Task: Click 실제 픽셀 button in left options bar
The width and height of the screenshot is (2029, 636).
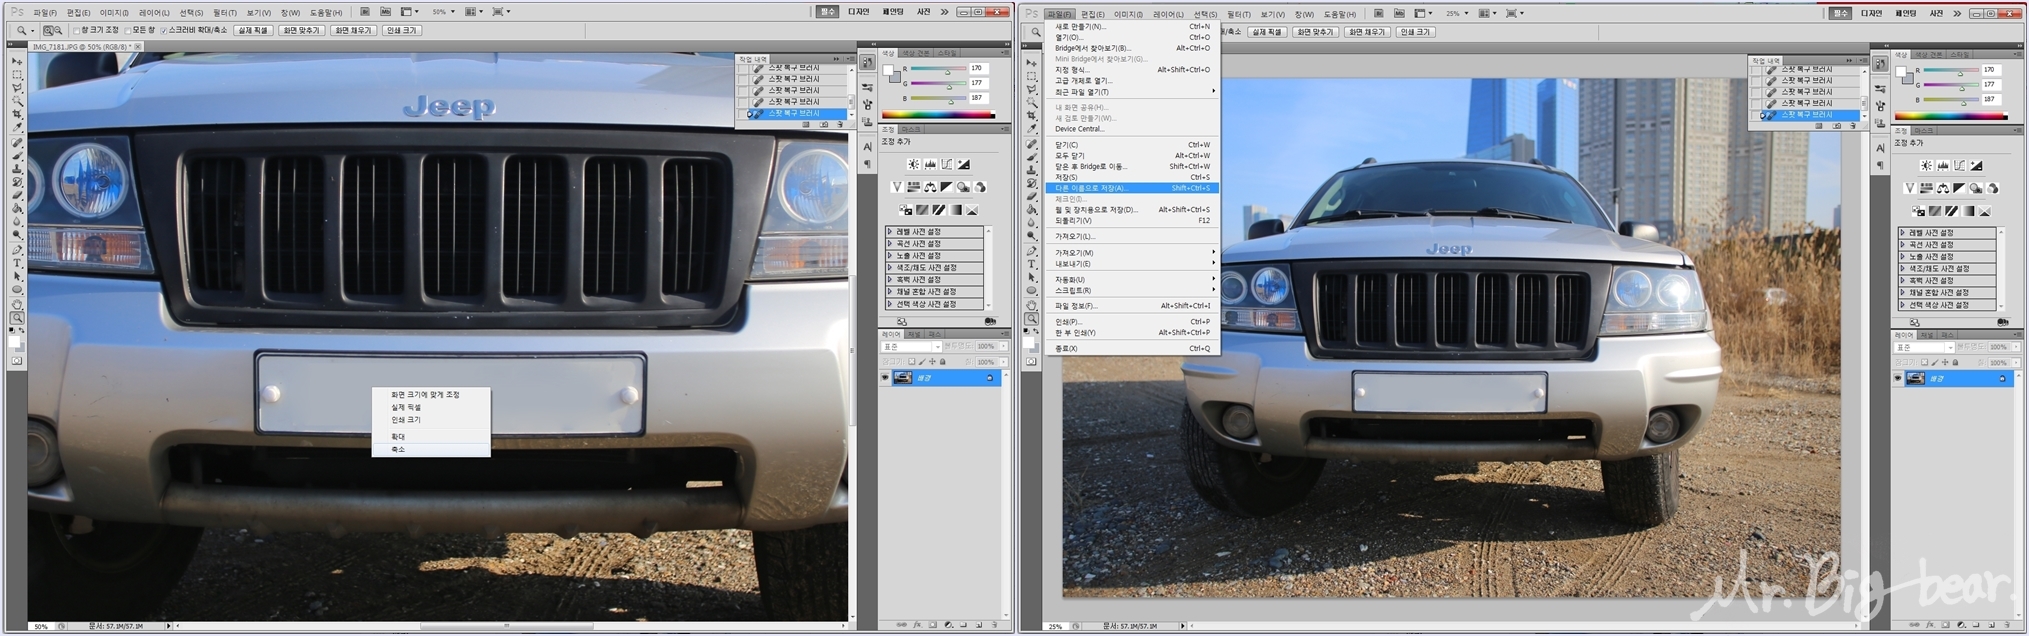Action: coord(252,31)
